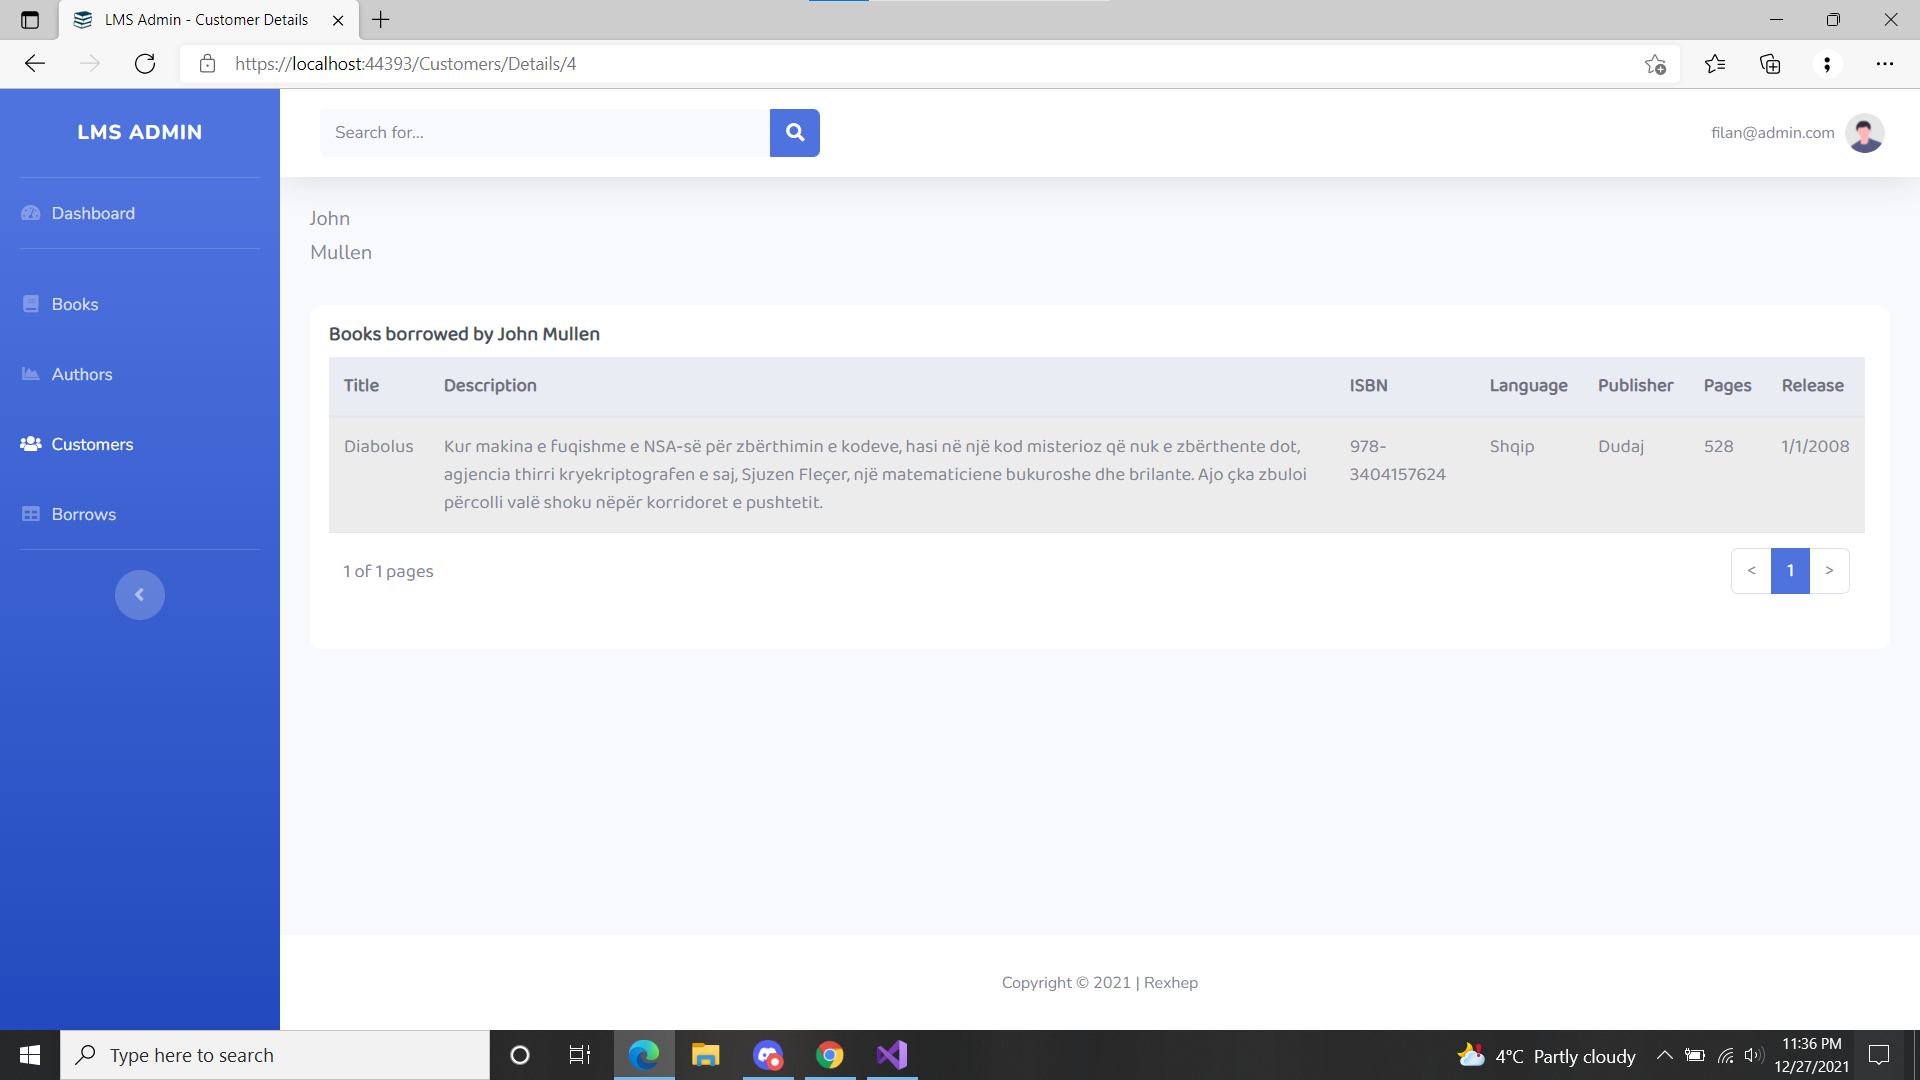This screenshot has width=1920, height=1080.
Task: Click the blue search magnifier button
Action: (x=794, y=133)
